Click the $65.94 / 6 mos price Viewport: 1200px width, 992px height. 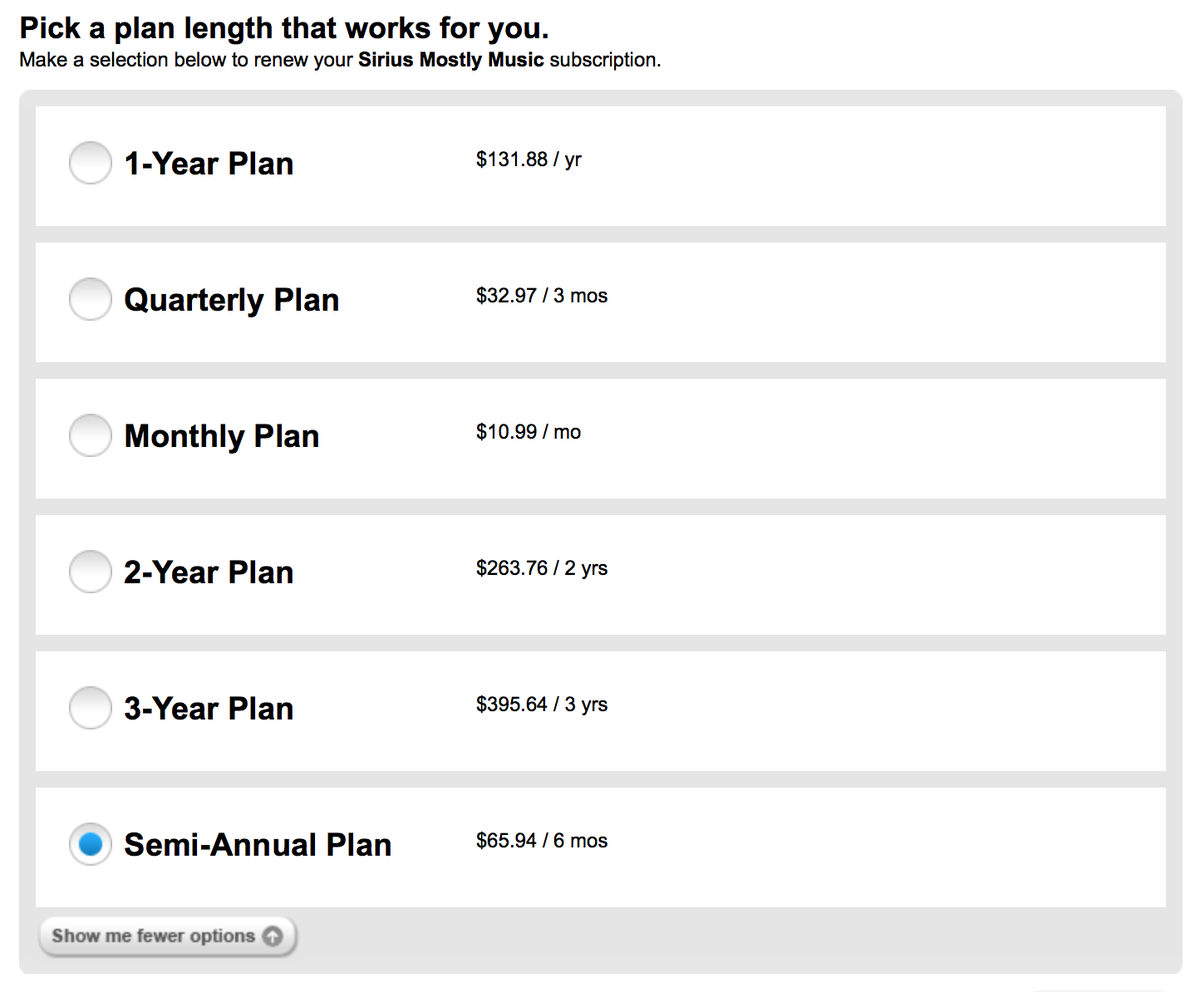[x=541, y=840]
